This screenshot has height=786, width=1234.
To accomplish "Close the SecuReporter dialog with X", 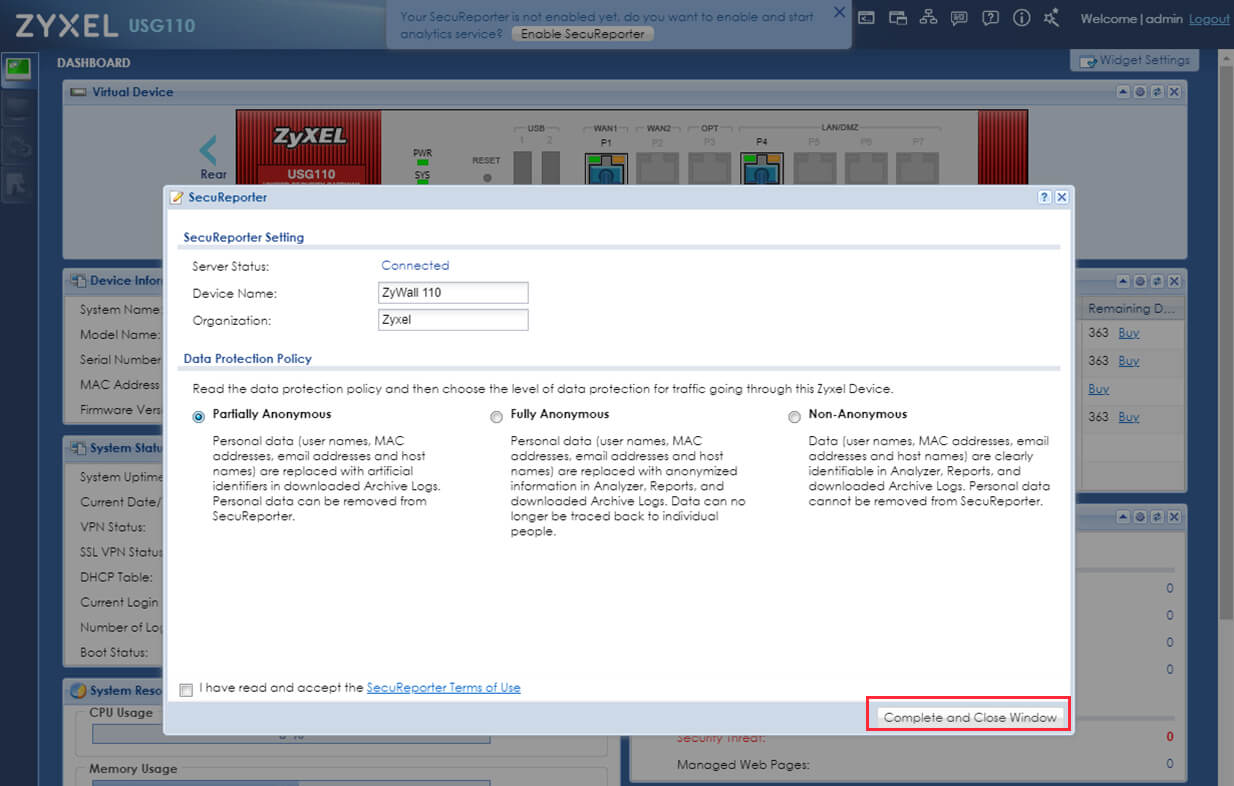I will pos(1062,198).
